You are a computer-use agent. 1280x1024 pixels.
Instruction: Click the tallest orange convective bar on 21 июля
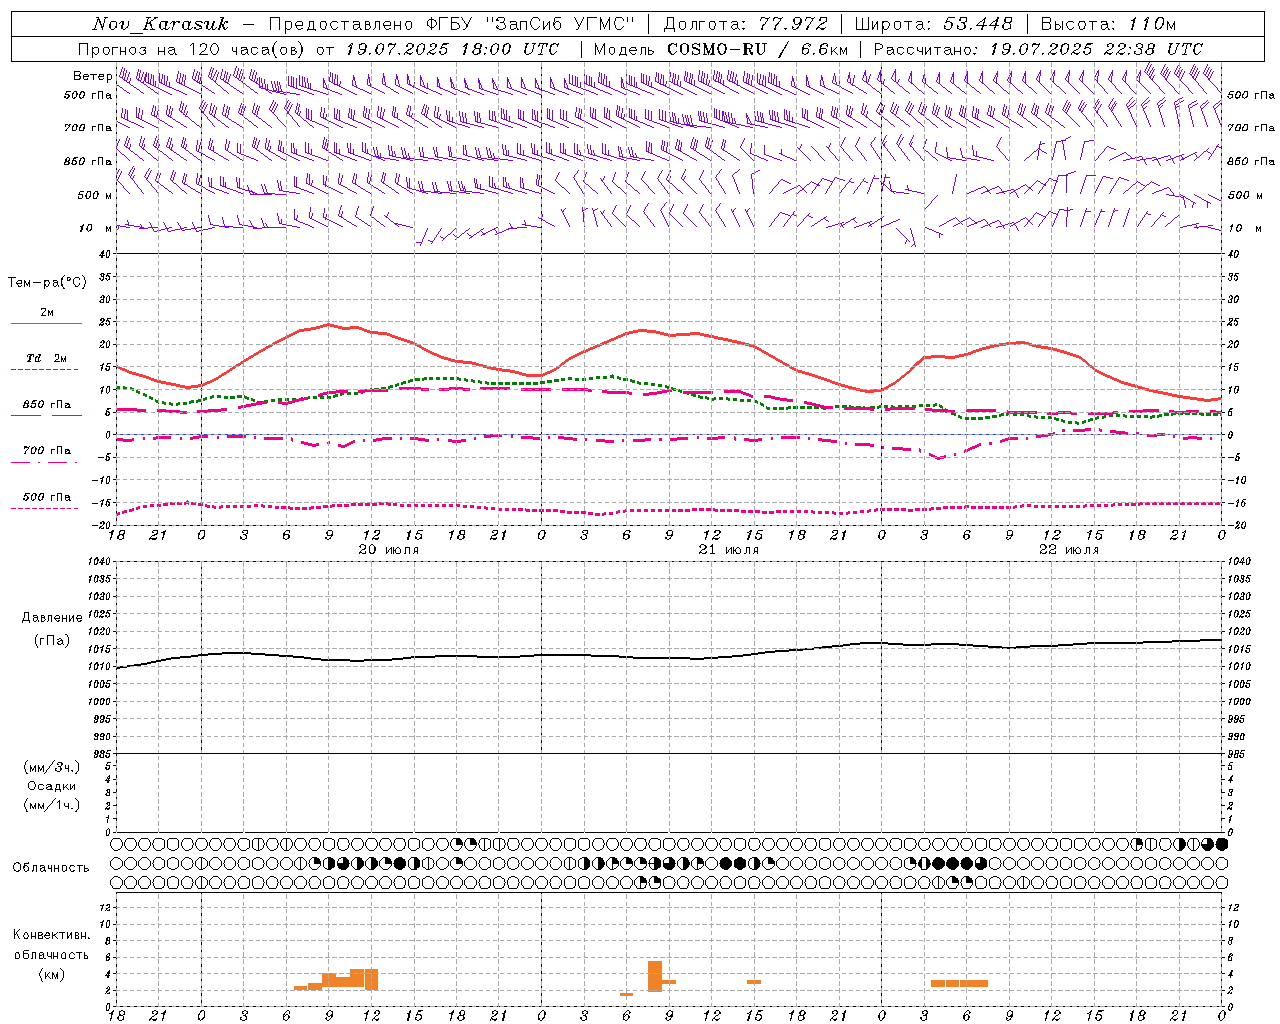655,976
